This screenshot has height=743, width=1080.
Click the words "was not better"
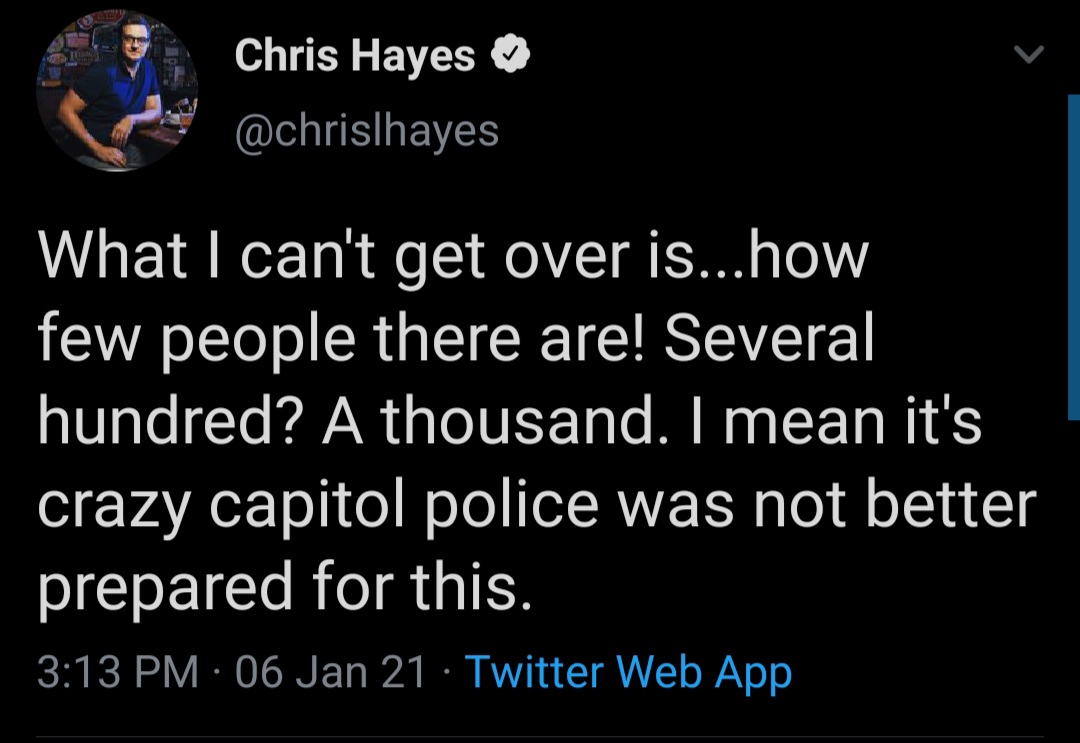pyautogui.click(x=827, y=505)
